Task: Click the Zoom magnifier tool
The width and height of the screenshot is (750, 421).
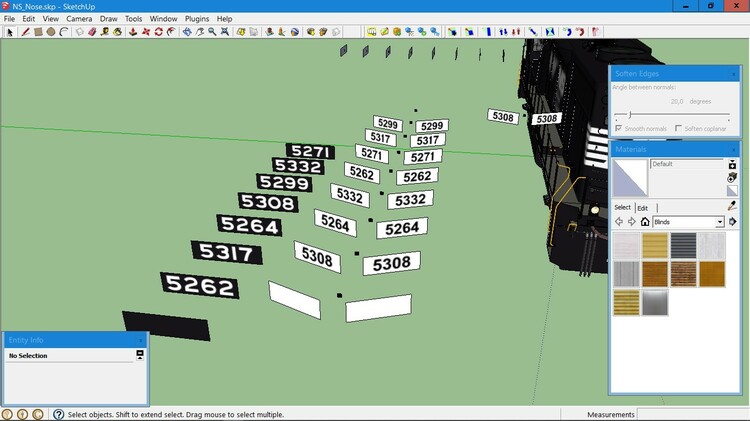Action: tap(213, 32)
